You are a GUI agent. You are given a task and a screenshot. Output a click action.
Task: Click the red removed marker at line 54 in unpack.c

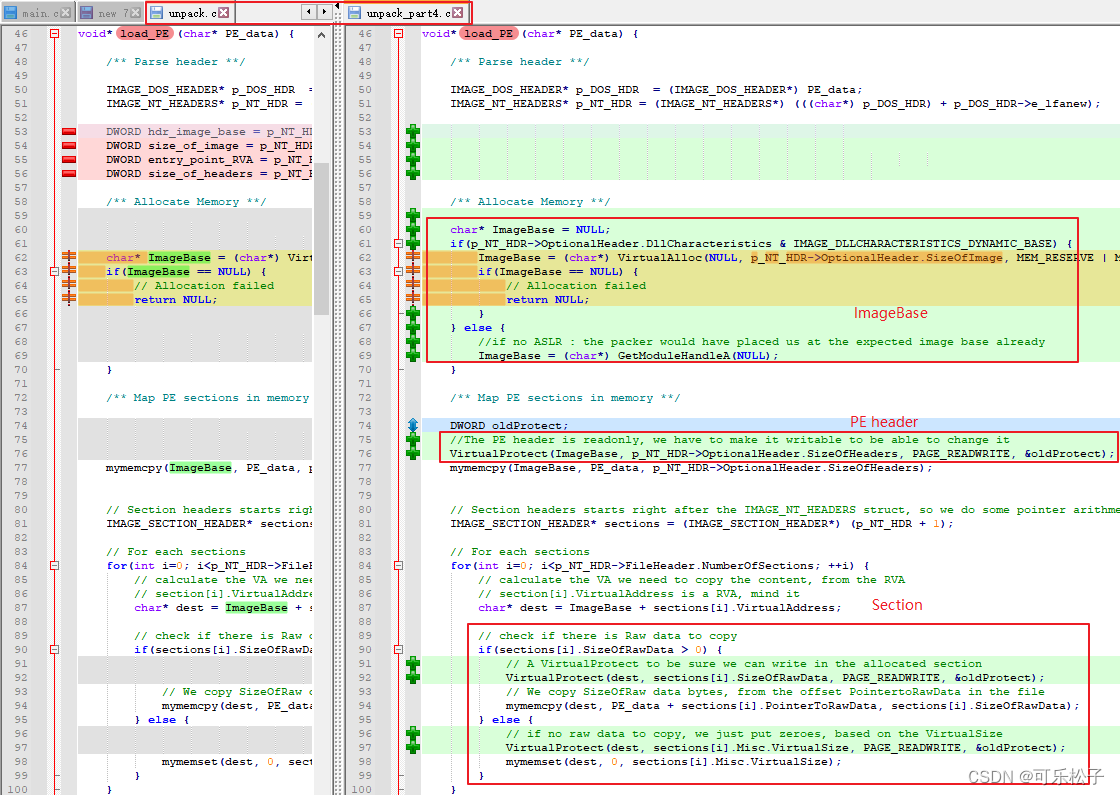[69, 146]
